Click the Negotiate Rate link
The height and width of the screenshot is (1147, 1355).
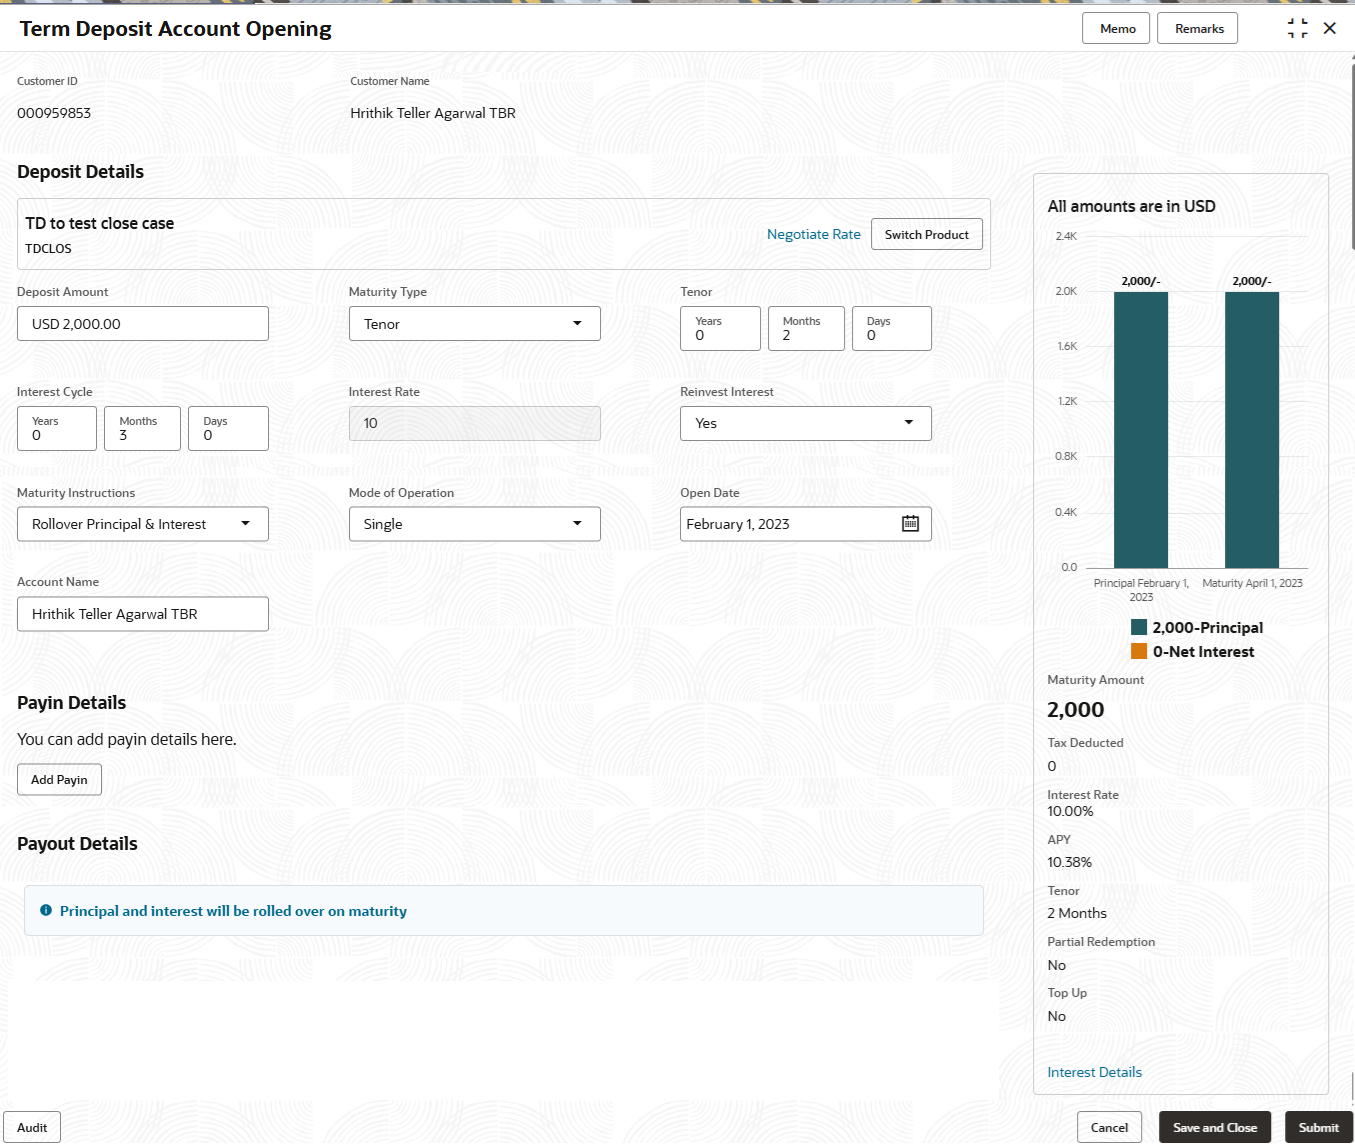[x=813, y=235]
